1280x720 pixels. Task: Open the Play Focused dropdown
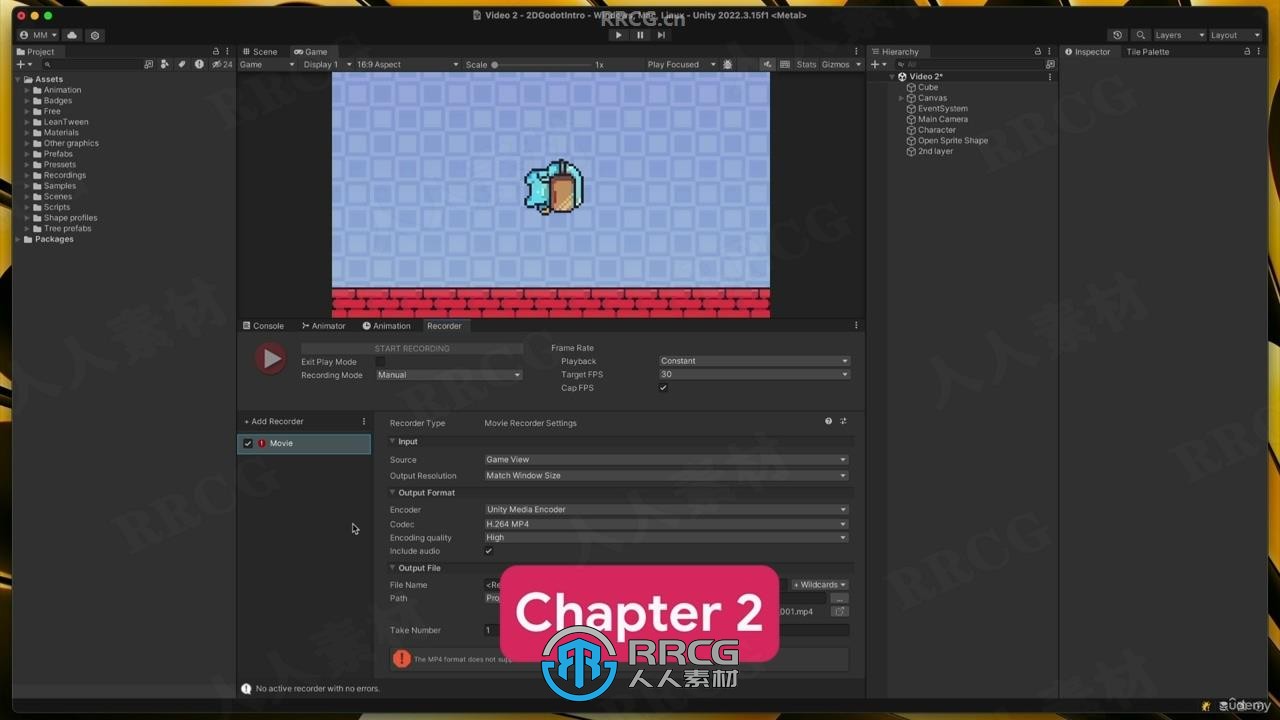(x=681, y=64)
